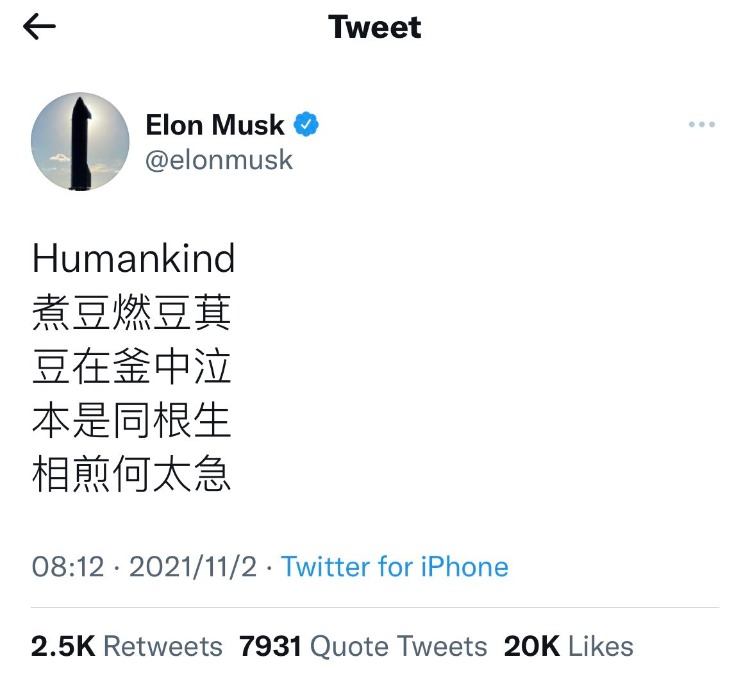Open the Twitter for iPhone source link
Screen dimensions: 750x677
[x=395, y=567]
